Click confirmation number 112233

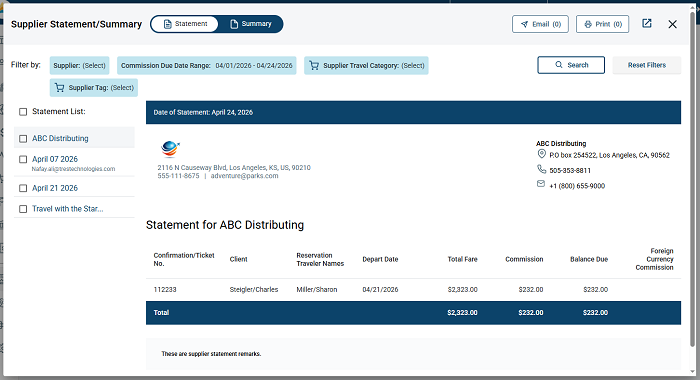tap(165, 290)
